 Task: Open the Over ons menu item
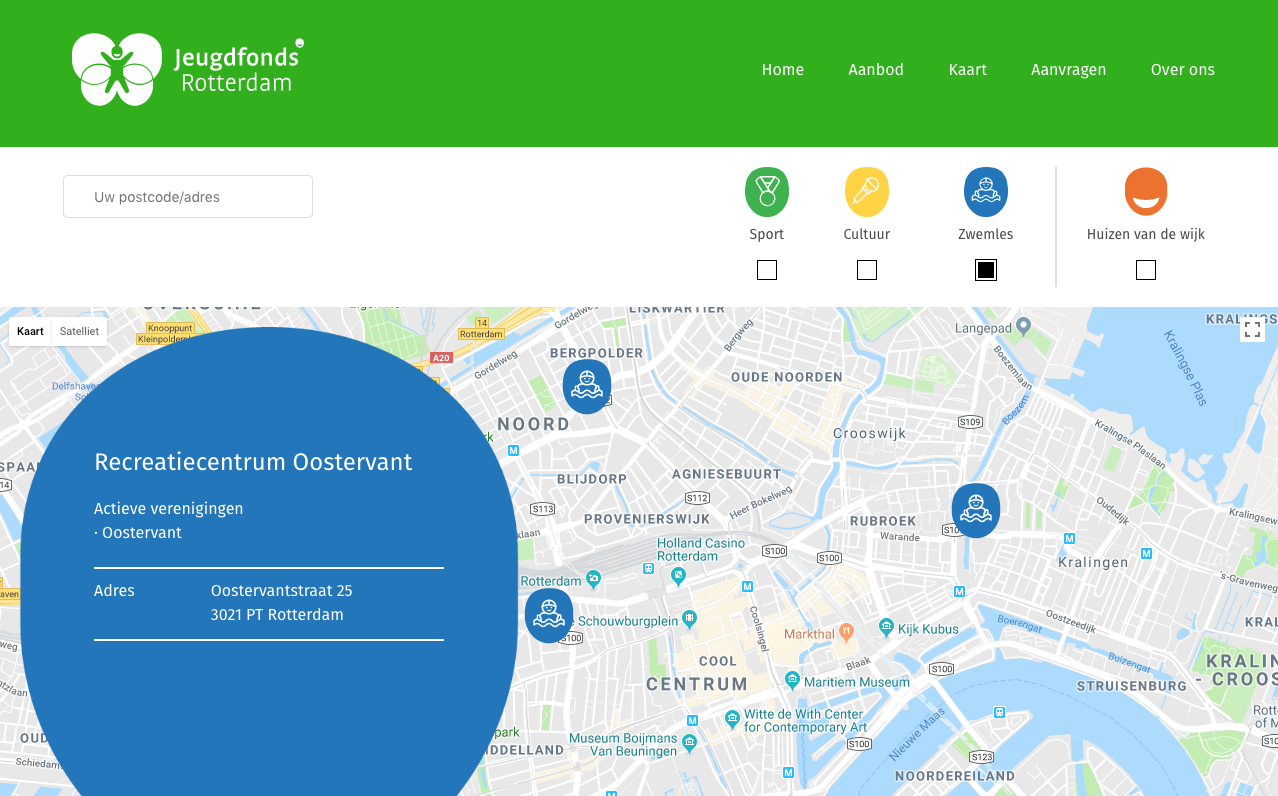(x=1183, y=70)
